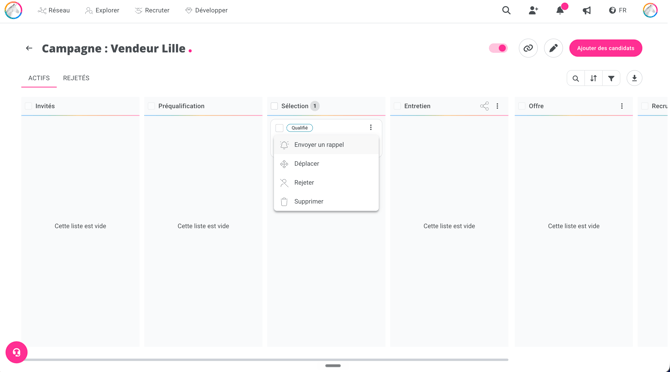This screenshot has height=372, width=670.
Task: Check the Invités column checkbox
Action: point(28,106)
